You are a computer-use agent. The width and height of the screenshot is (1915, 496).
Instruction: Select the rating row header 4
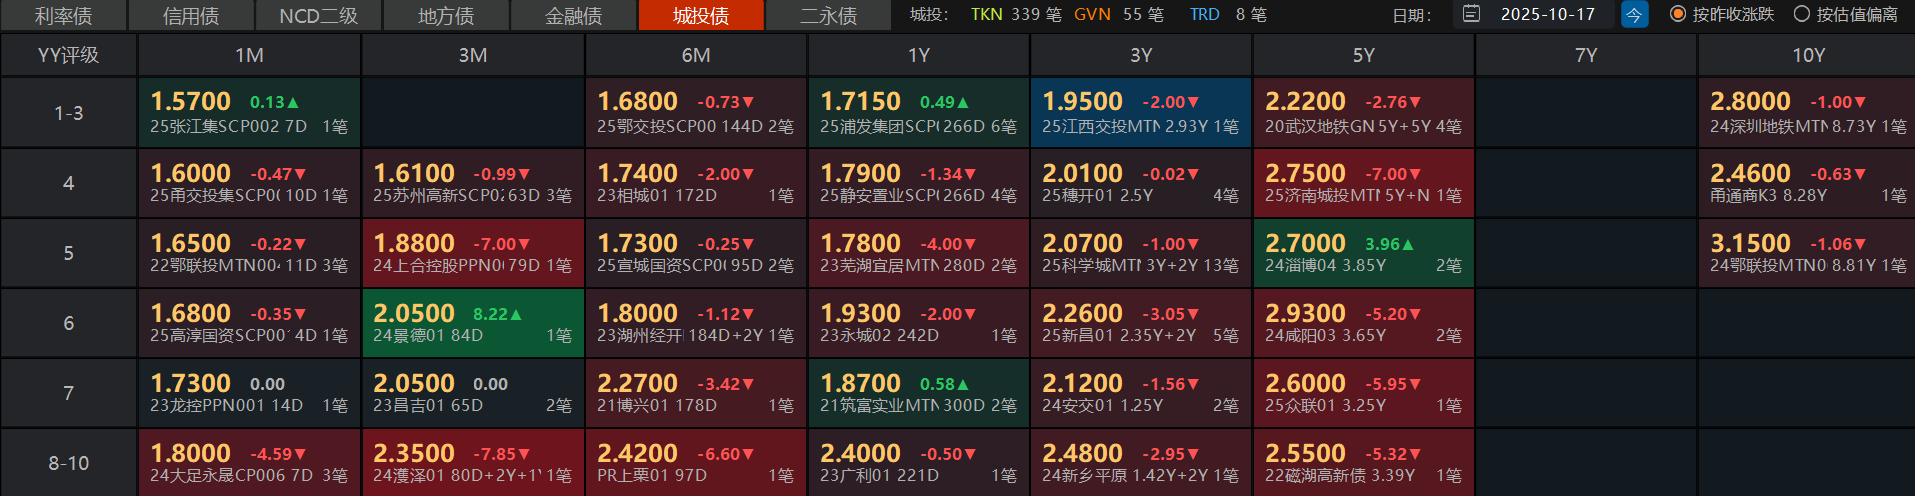pyautogui.click(x=68, y=183)
